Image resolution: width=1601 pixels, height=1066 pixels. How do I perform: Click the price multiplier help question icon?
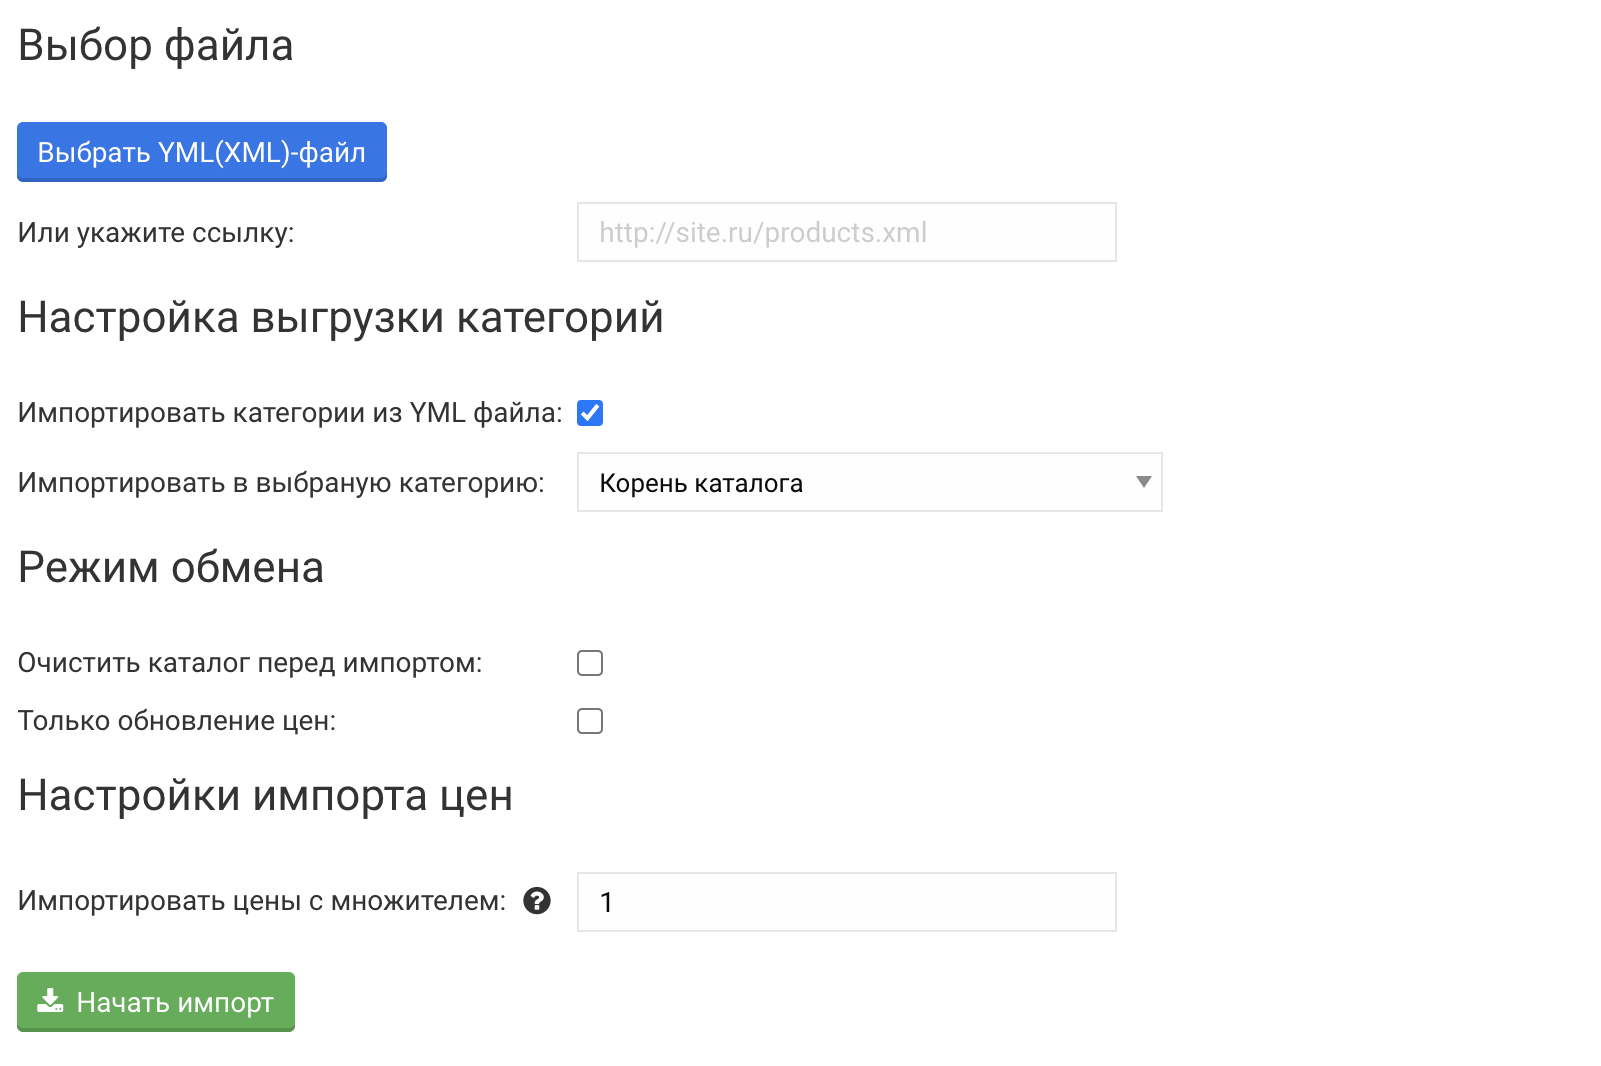(537, 901)
